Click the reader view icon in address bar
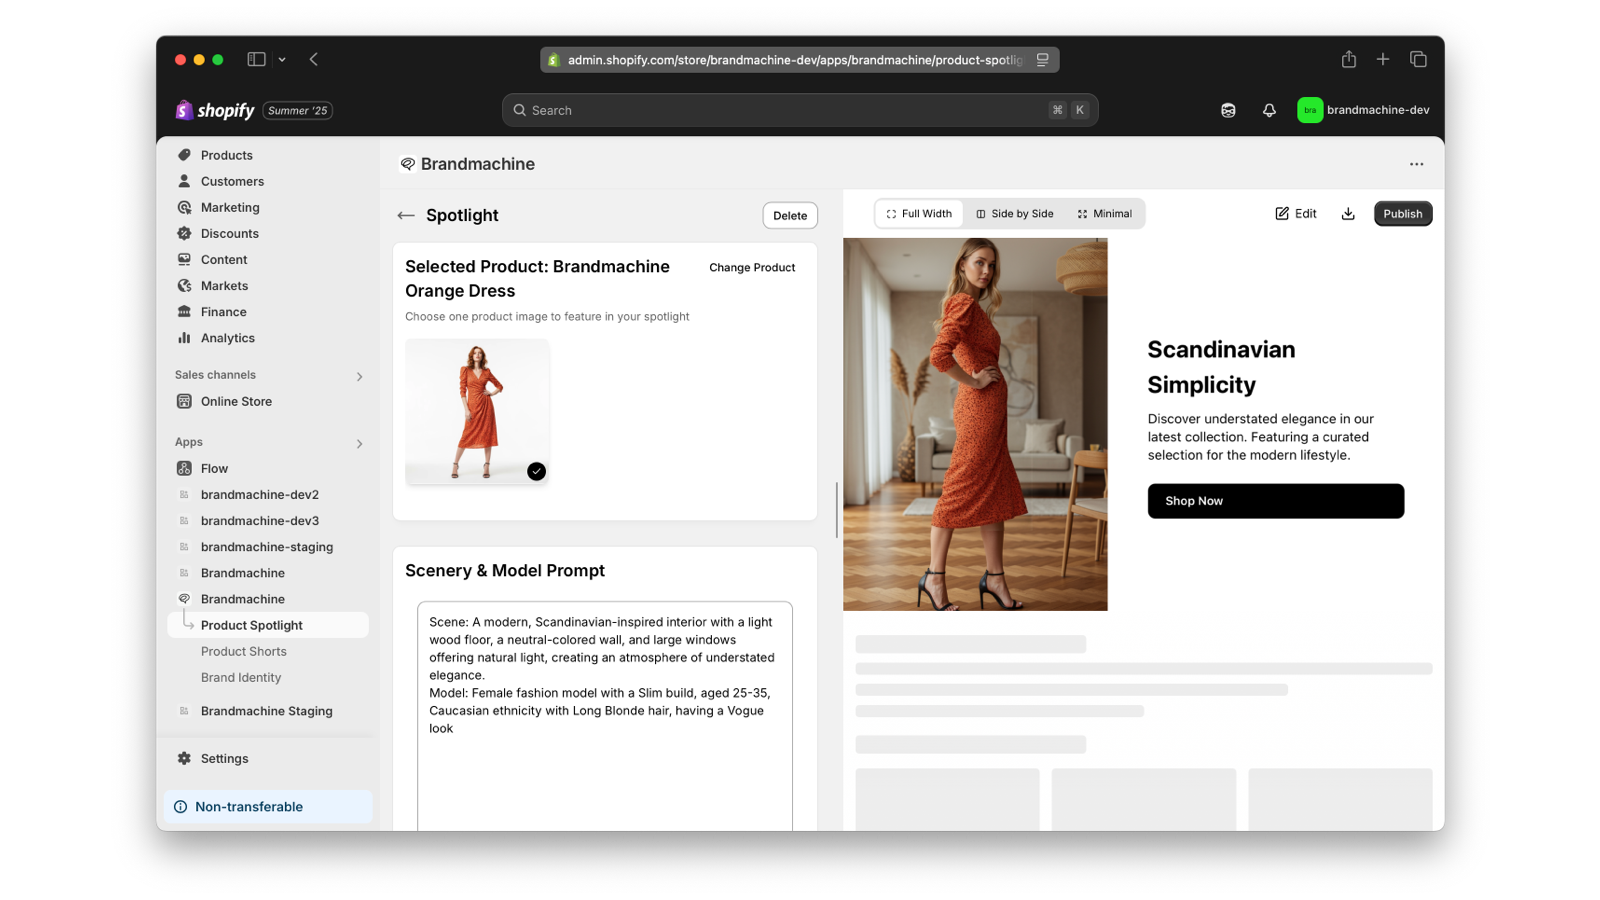The width and height of the screenshot is (1600, 900). tap(1042, 60)
